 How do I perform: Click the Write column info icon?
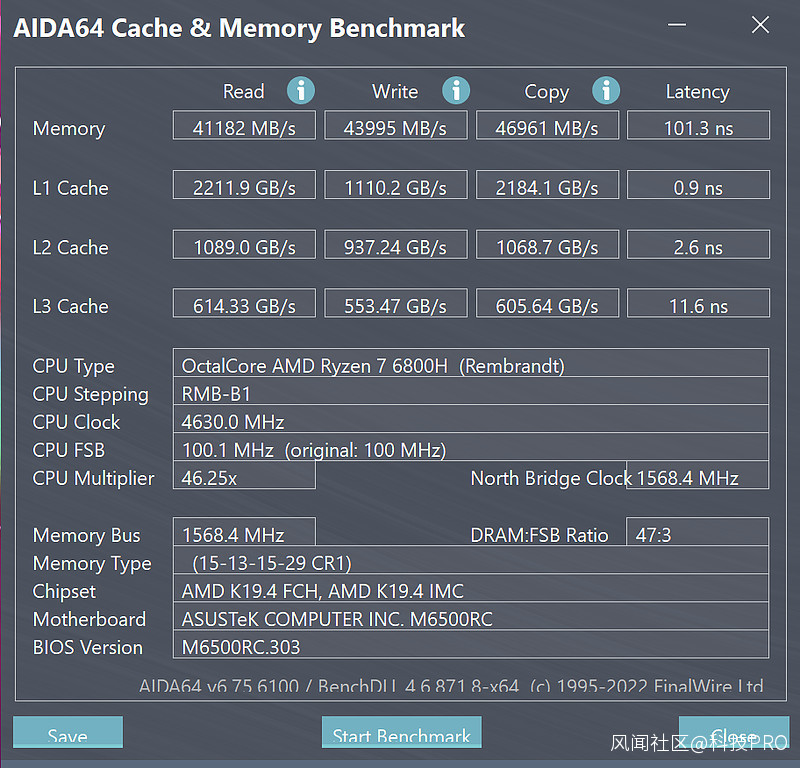(456, 91)
